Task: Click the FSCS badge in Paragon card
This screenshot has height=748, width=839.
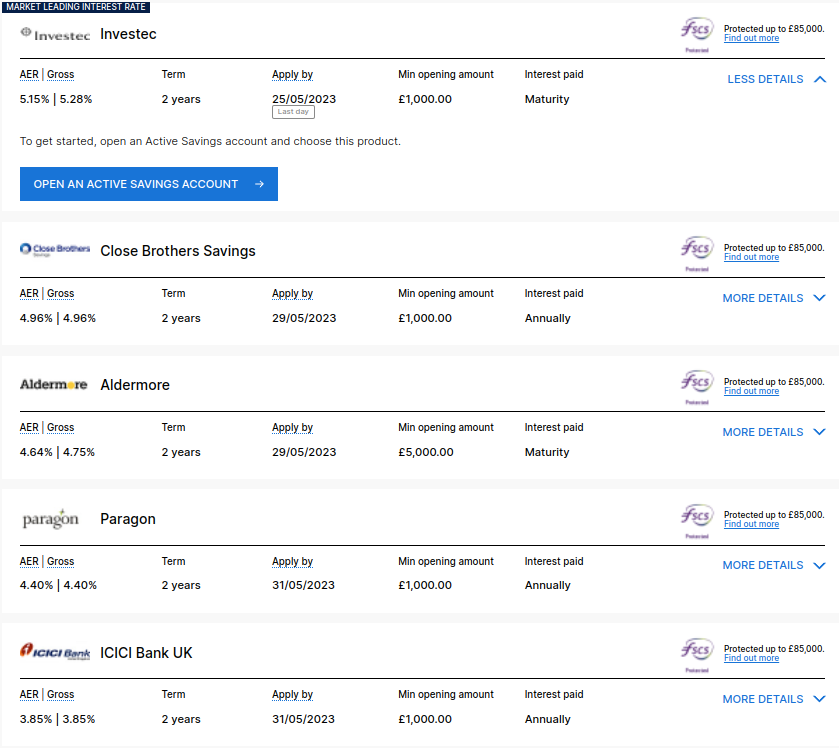Action: coord(697,520)
